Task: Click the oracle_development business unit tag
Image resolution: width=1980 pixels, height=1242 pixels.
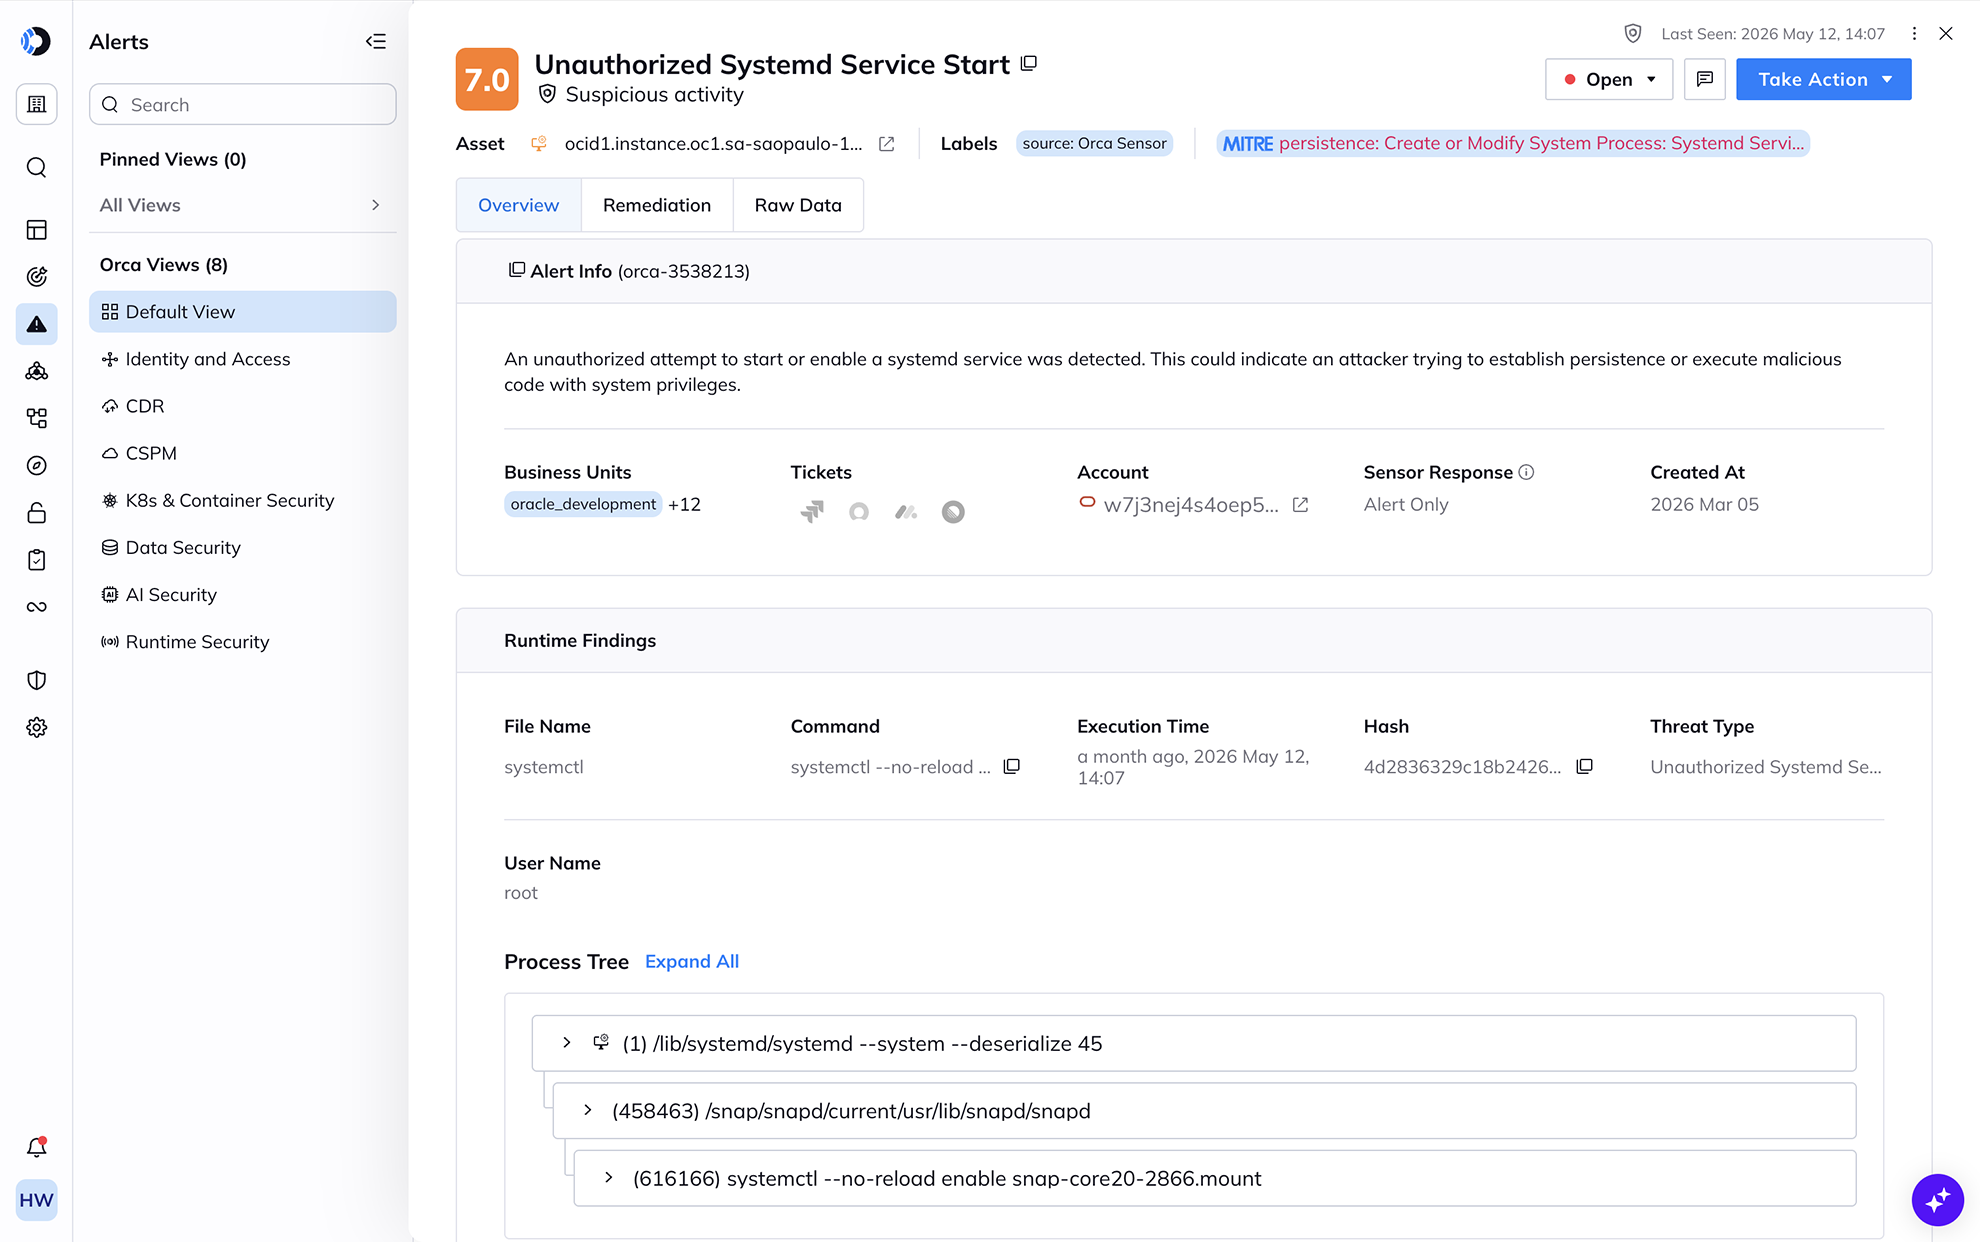Action: pos(583,504)
